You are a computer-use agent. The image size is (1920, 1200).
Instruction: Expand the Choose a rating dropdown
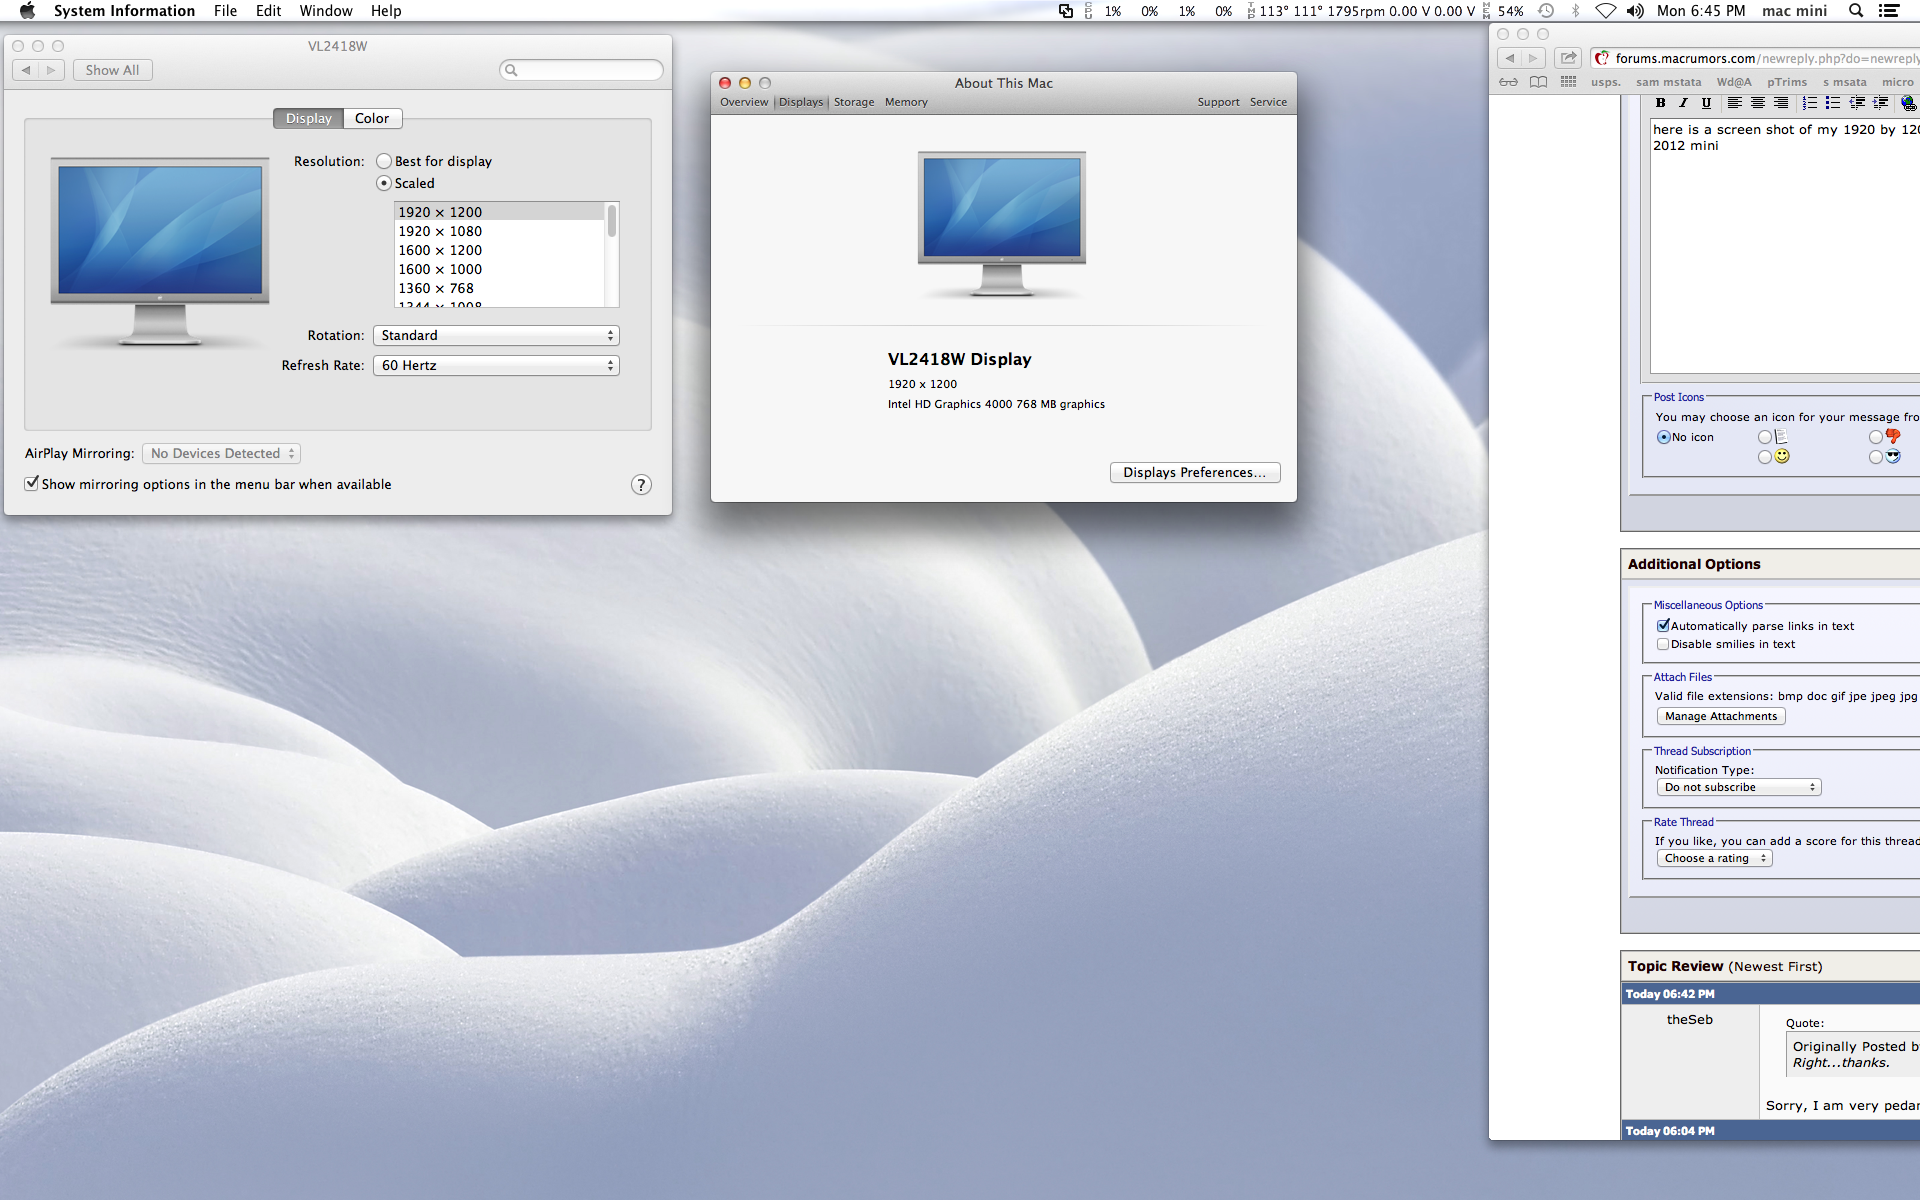click(x=1714, y=858)
